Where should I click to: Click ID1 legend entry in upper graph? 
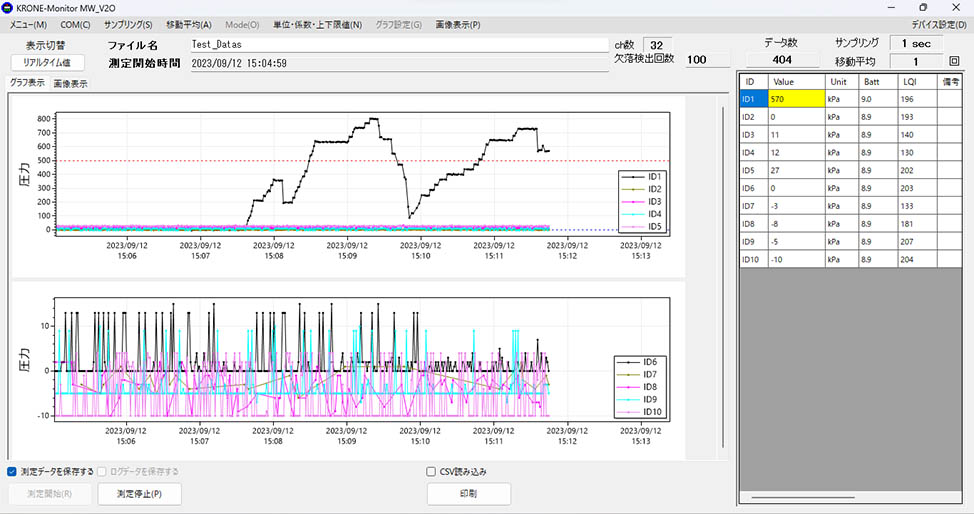click(x=642, y=177)
